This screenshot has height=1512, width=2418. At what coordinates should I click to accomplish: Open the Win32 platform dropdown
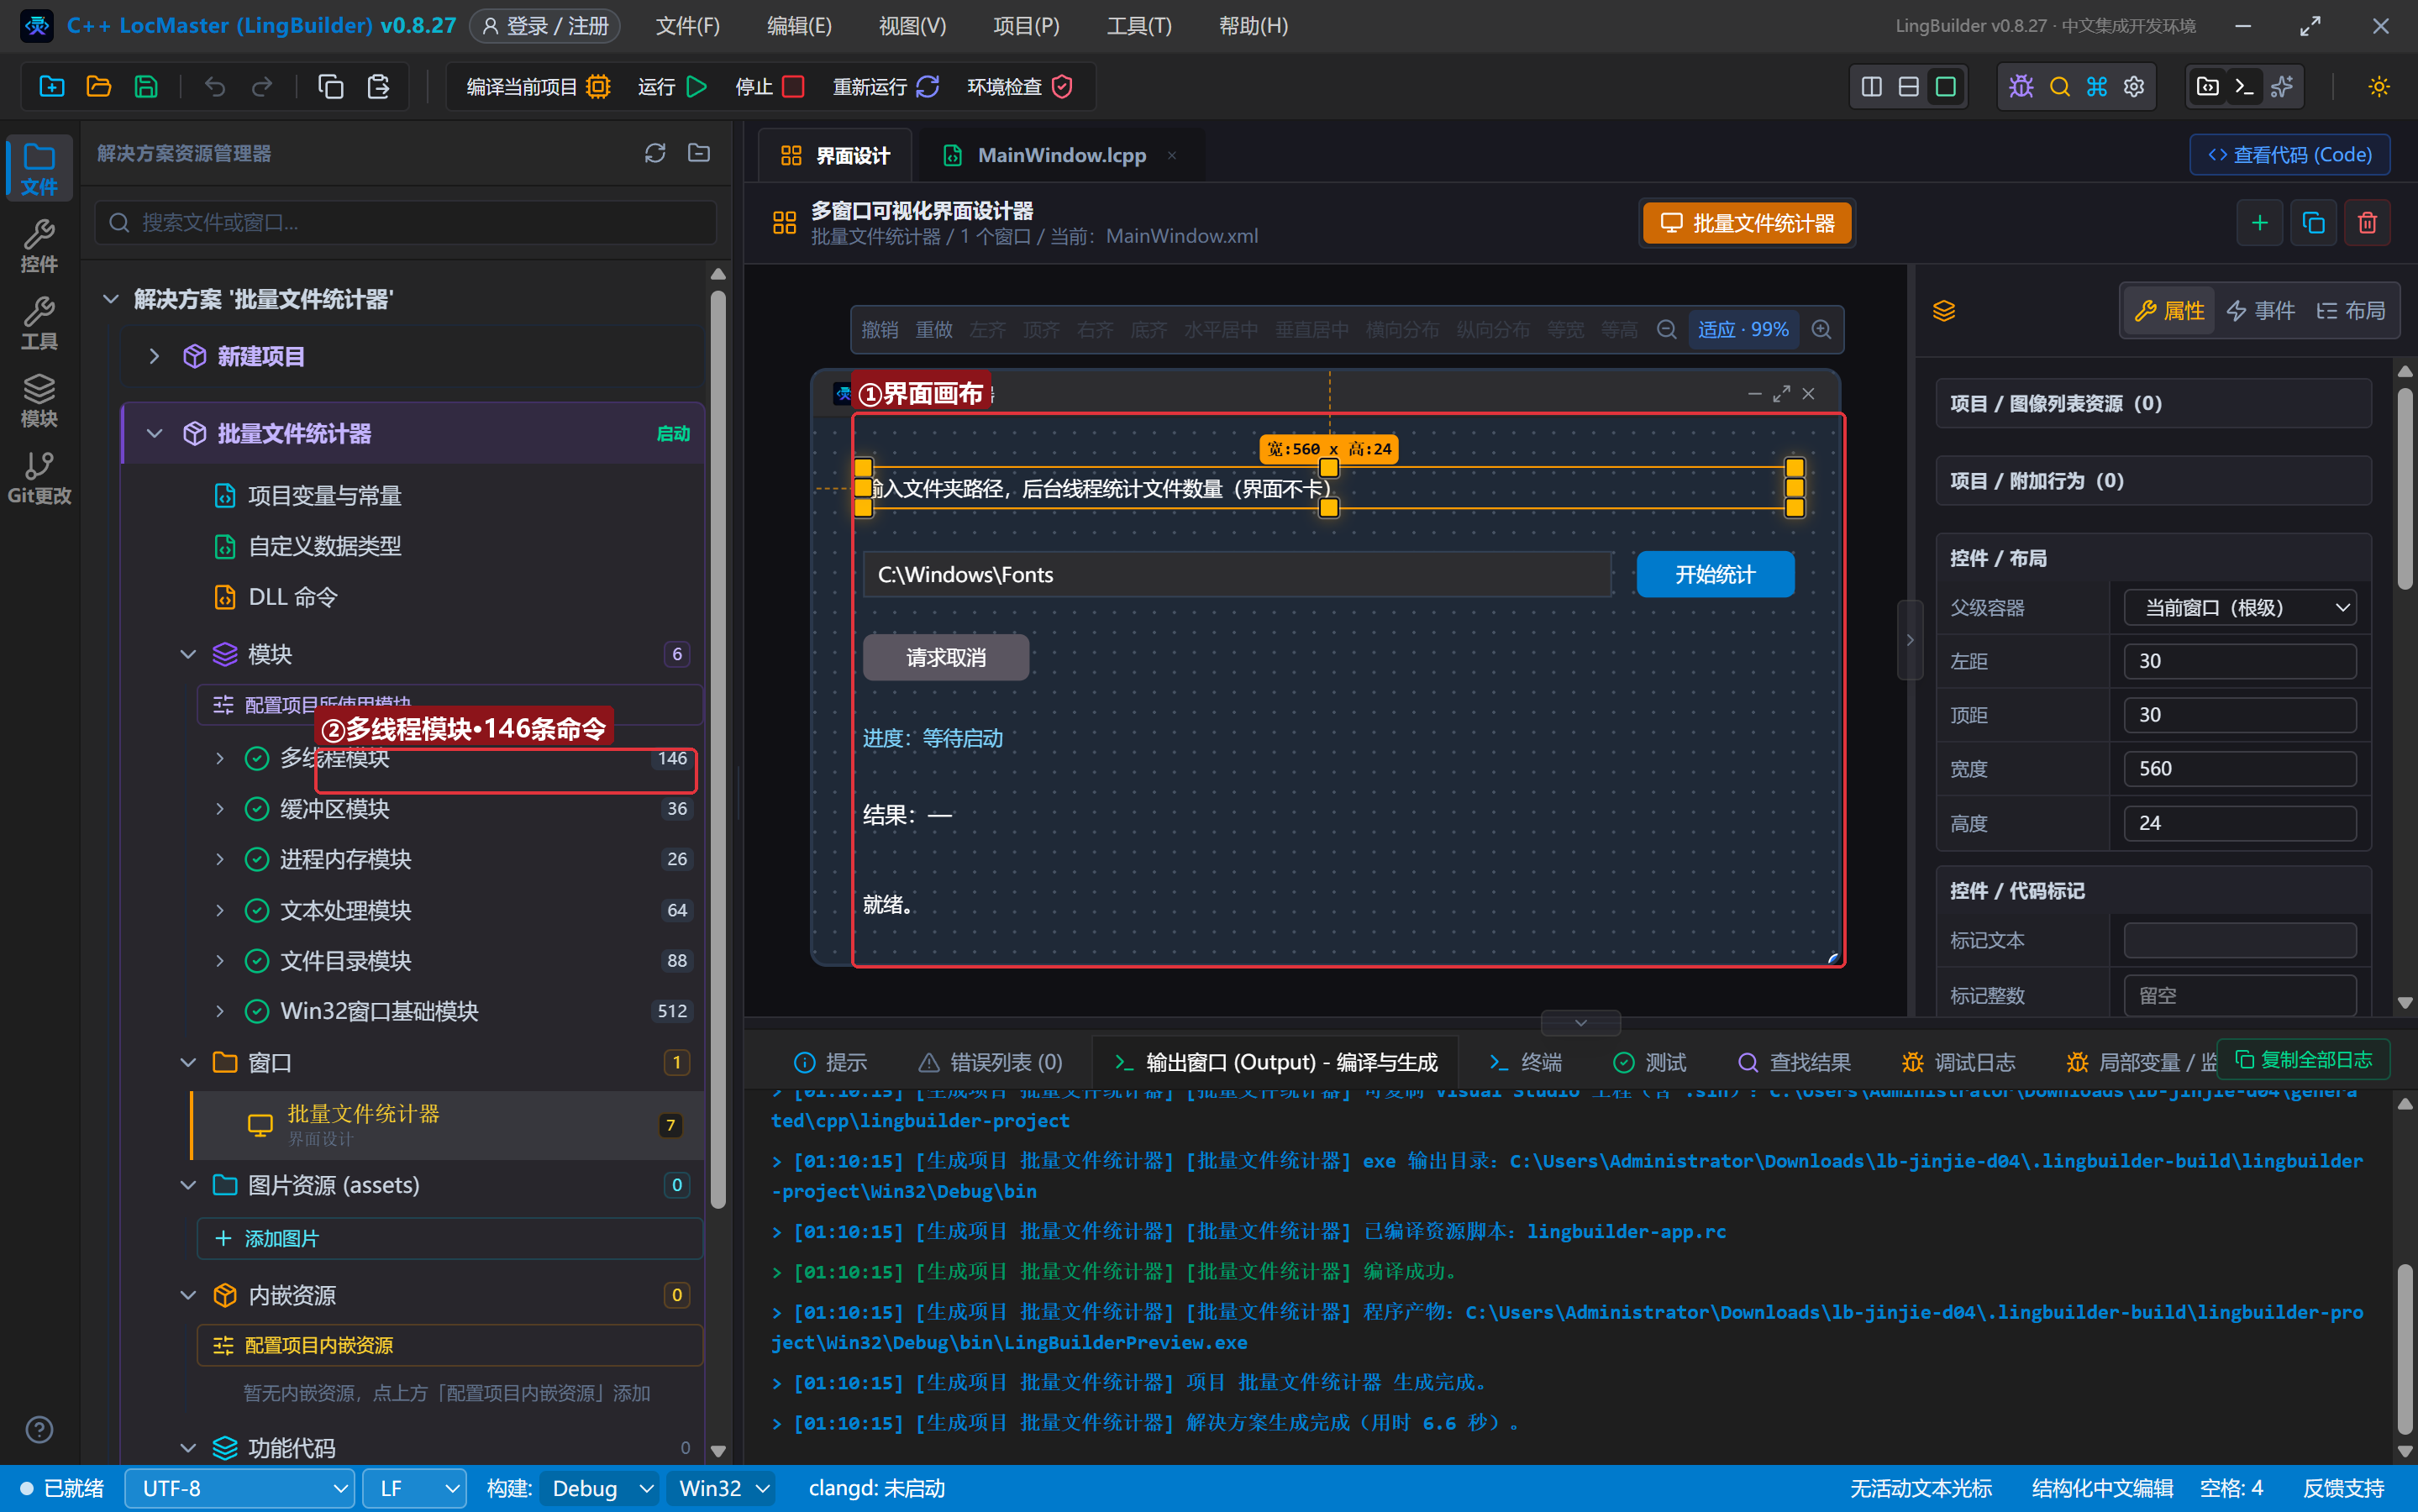[724, 1488]
